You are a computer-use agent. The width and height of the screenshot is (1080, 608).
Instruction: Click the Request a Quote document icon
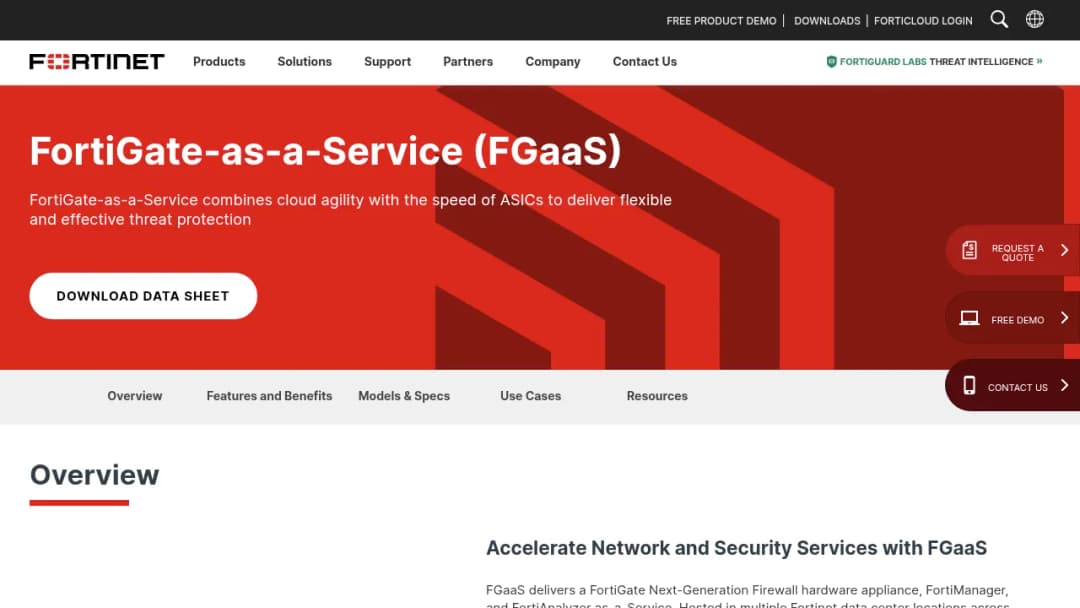[969, 250]
